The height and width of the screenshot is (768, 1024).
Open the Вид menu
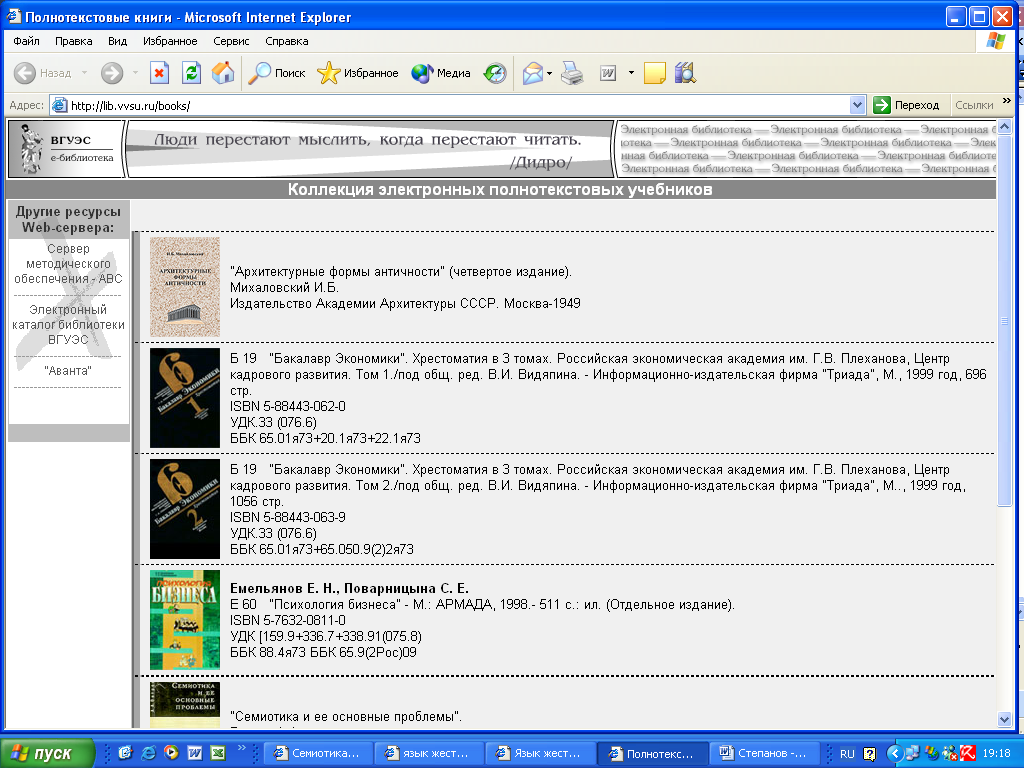pos(118,41)
